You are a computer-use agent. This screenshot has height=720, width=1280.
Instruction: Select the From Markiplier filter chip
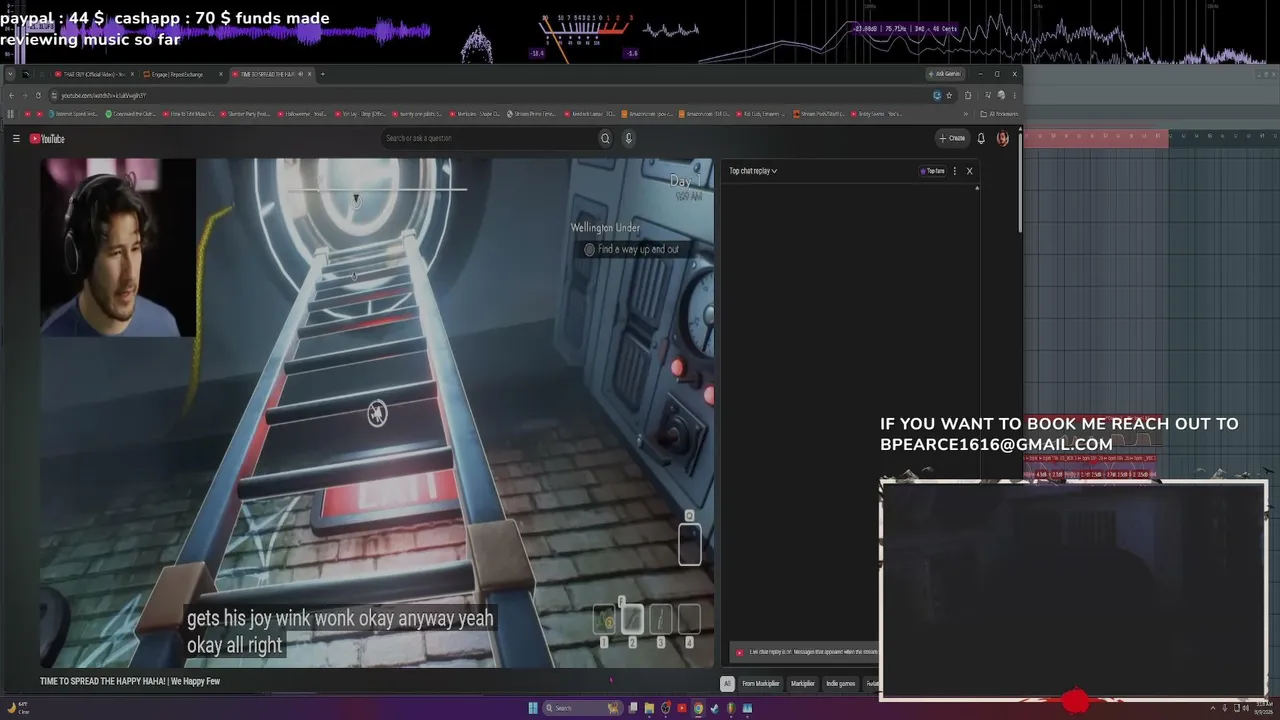click(761, 684)
